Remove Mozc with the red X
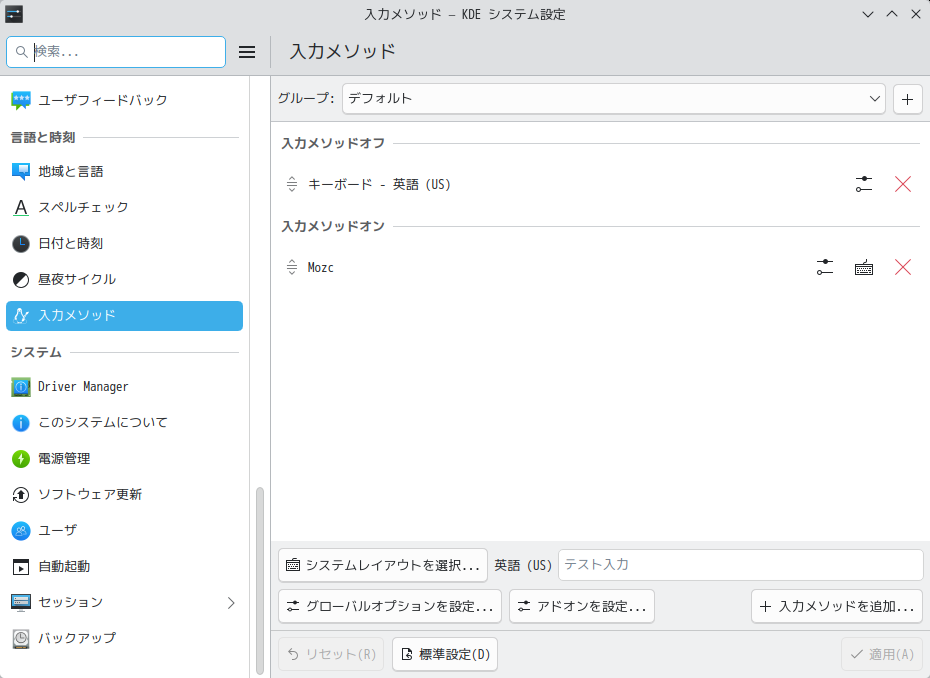The width and height of the screenshot is (930, 678). [903, 268]
